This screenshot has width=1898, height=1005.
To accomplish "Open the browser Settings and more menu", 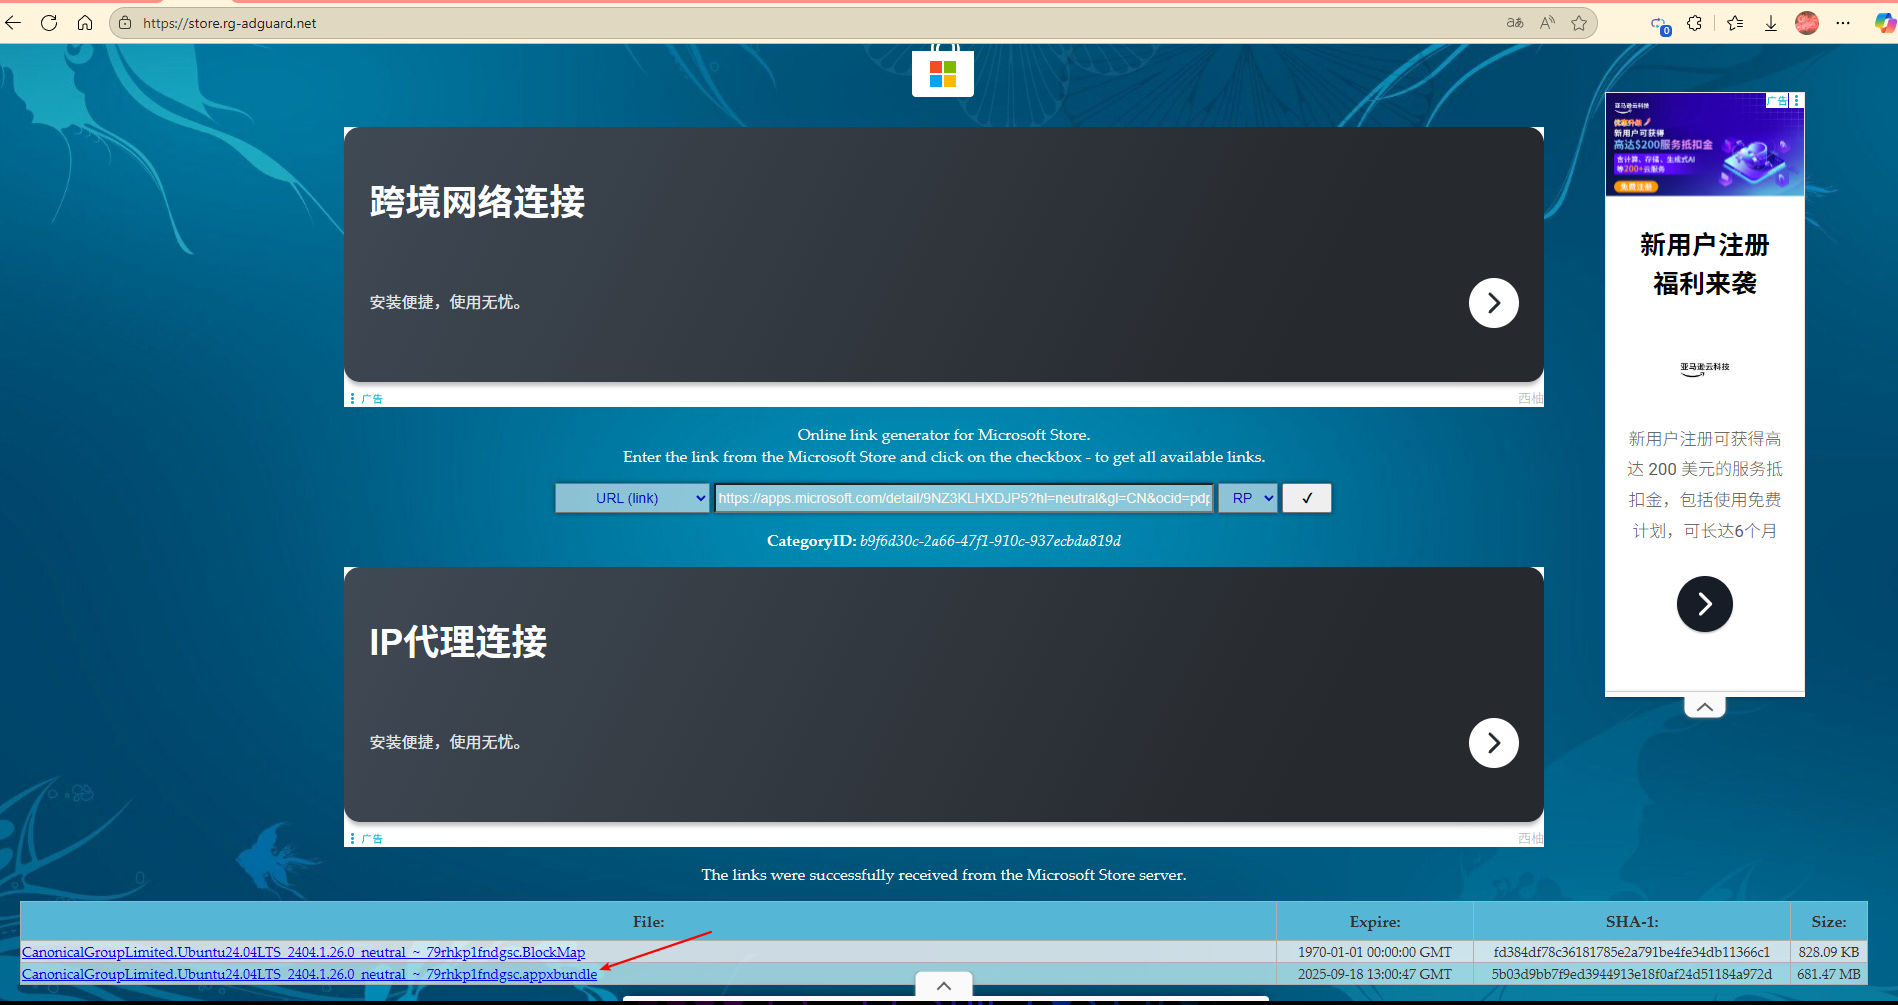I will tap(1843, 23).
